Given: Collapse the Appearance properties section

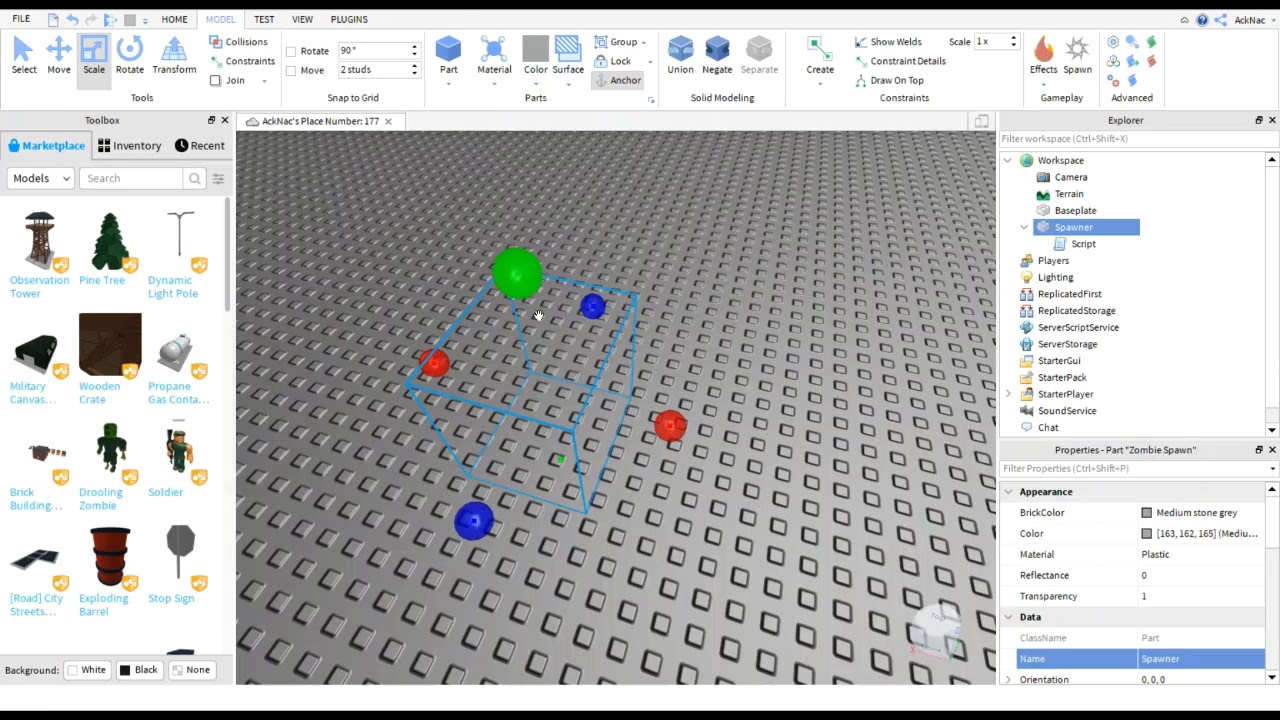Looking at the screenshot, I should click(1008, 492).
